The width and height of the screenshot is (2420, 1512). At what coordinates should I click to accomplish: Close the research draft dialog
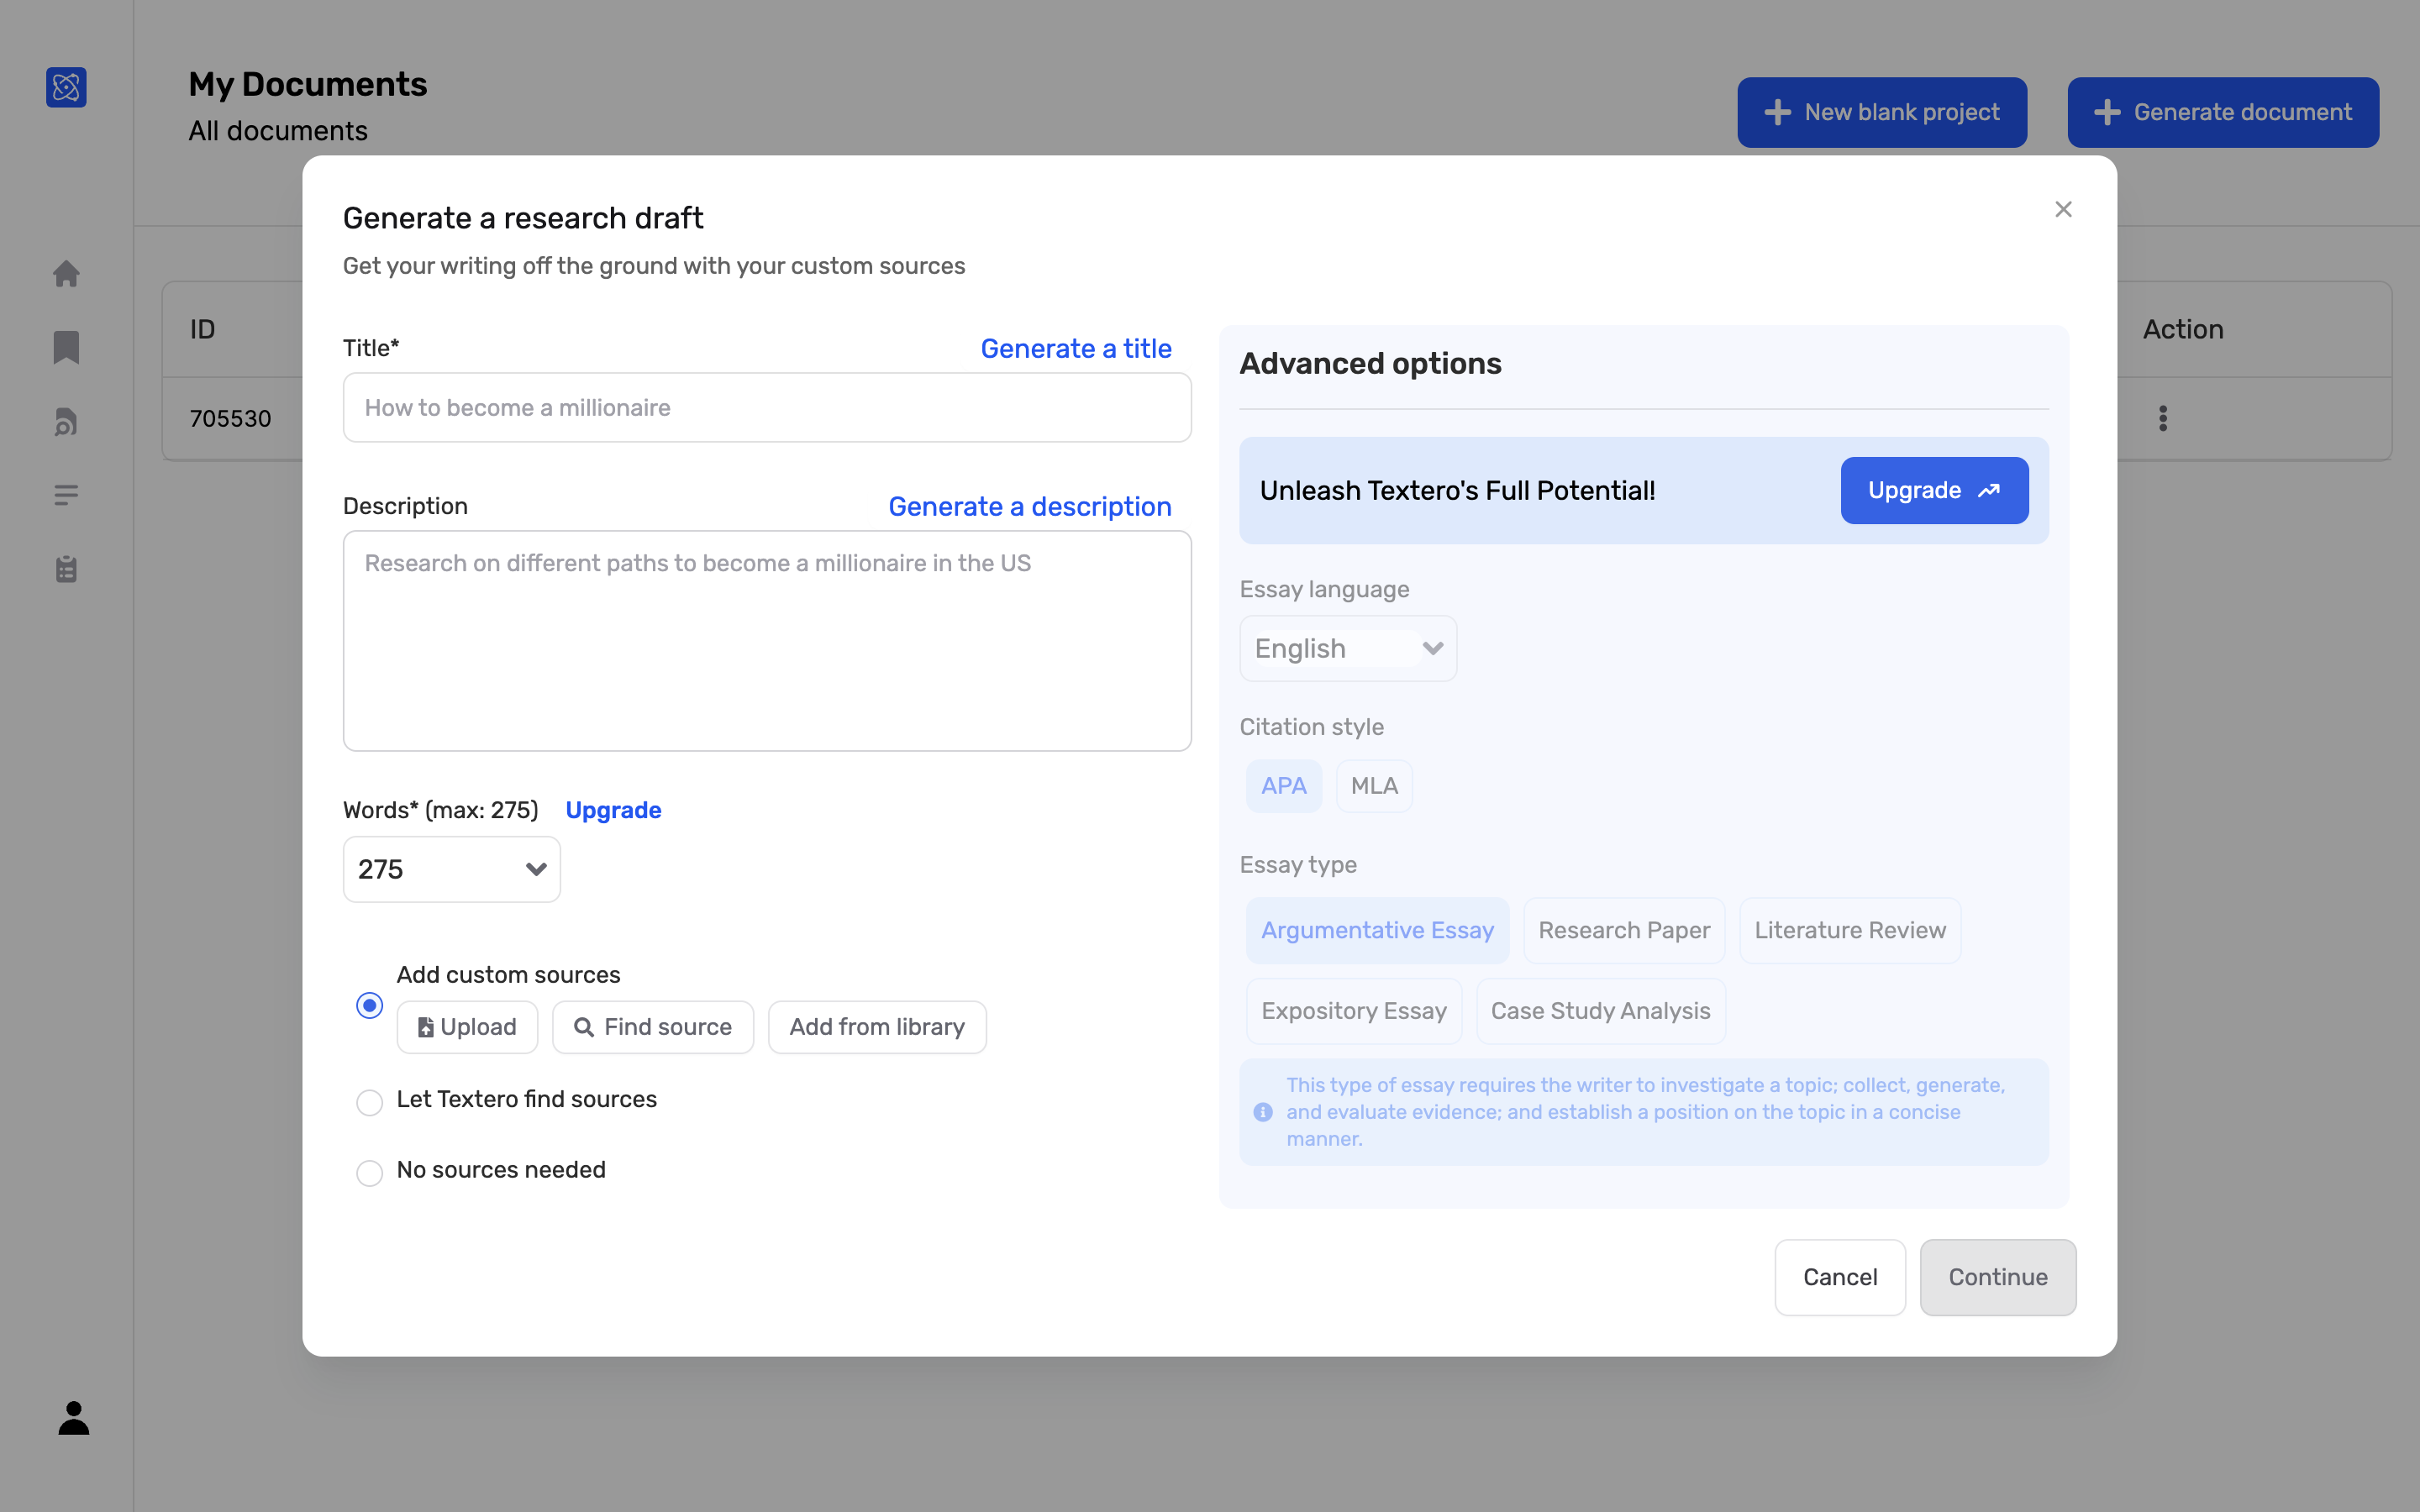[x=2063, y=209]
